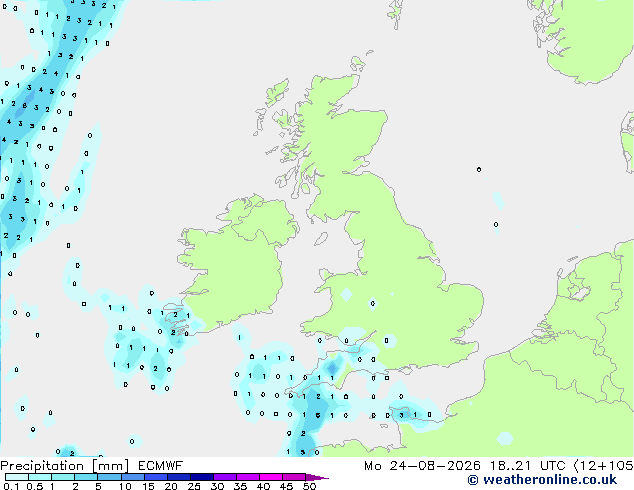Select the 25 to 30 mm legend swatch
Image resolution: width=634 pixels, height=490 pixels.
tap(202, 477)
